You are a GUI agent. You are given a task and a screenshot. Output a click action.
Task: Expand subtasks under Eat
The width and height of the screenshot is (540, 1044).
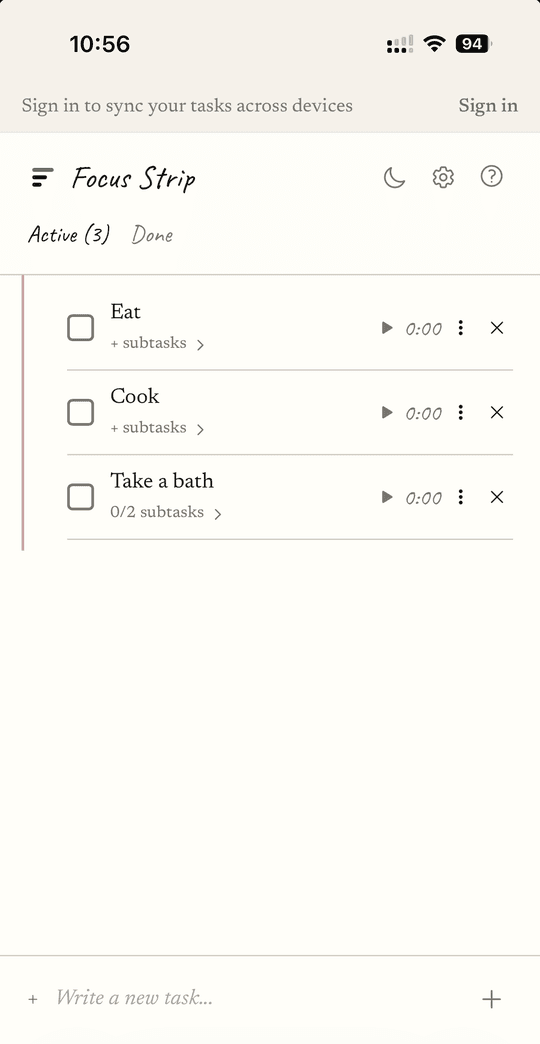[x=157, y=344]
